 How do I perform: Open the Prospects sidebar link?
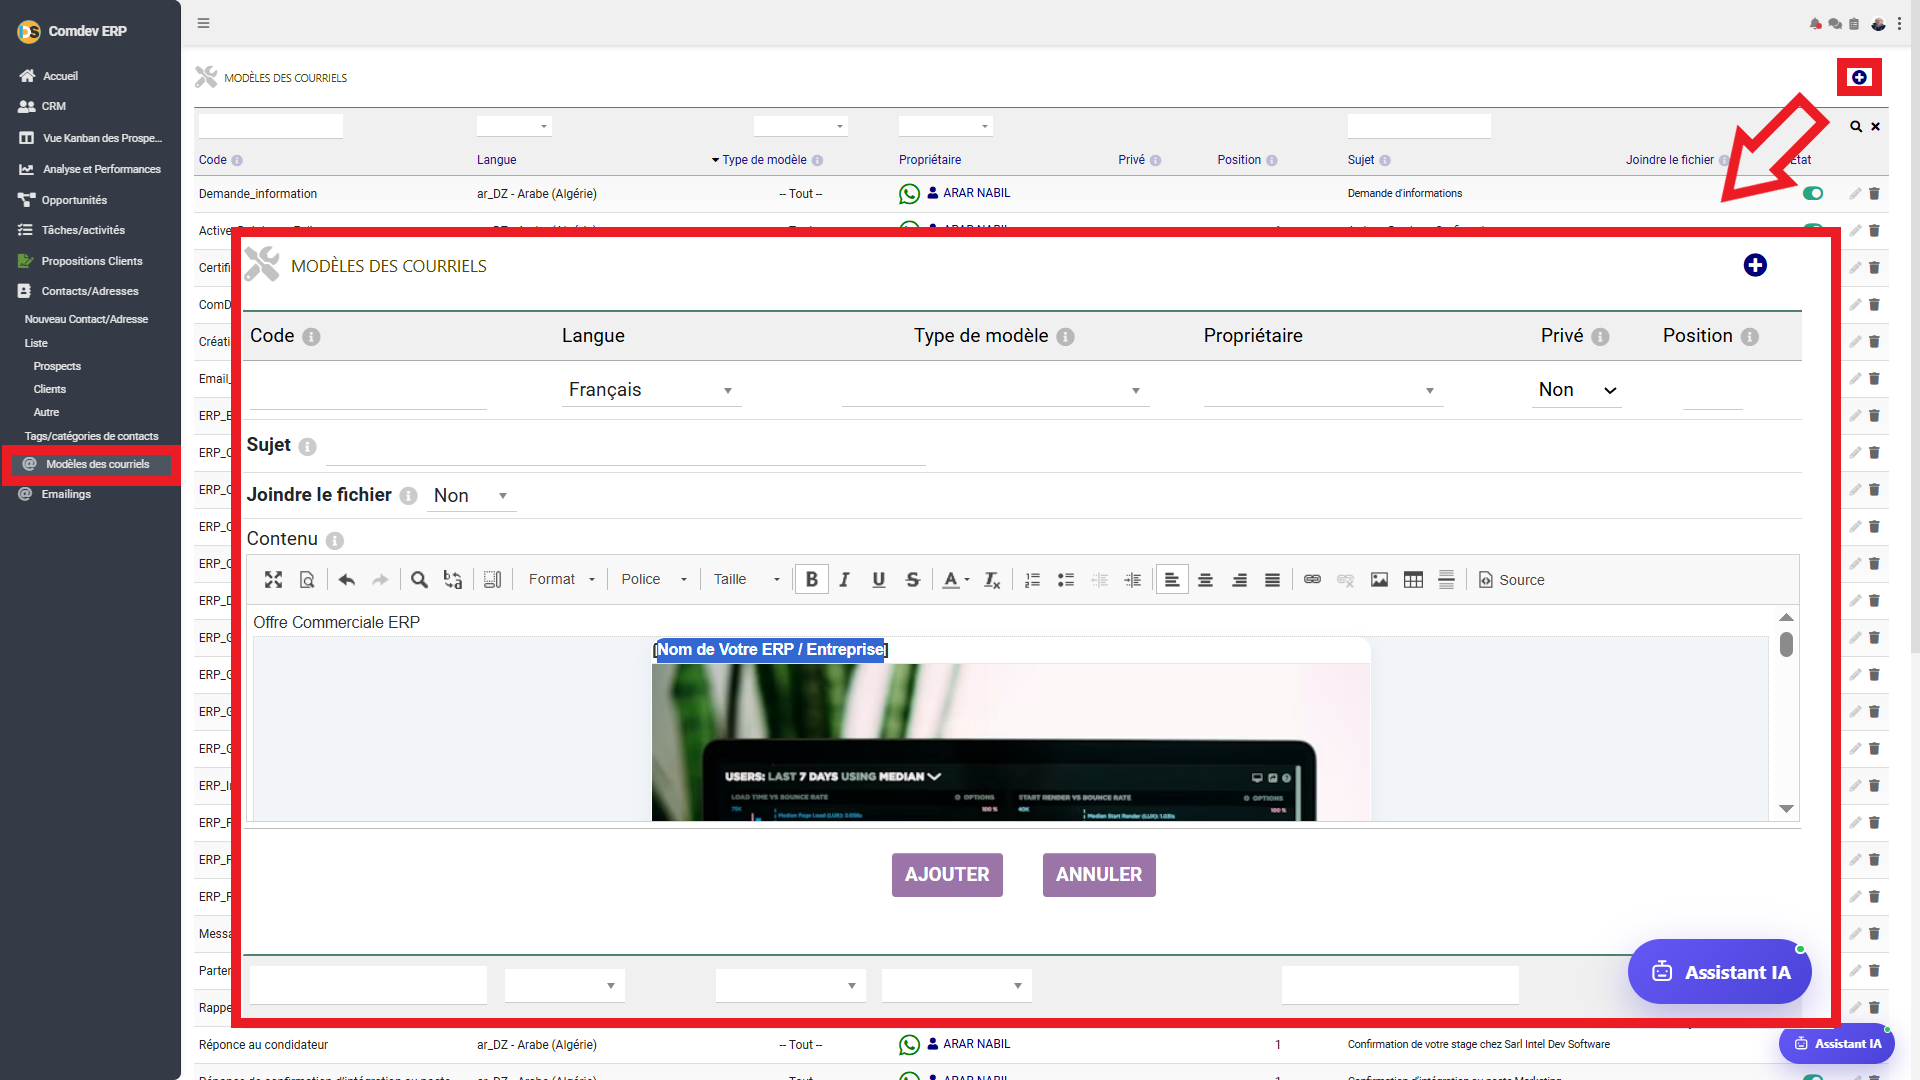(57, 366)
